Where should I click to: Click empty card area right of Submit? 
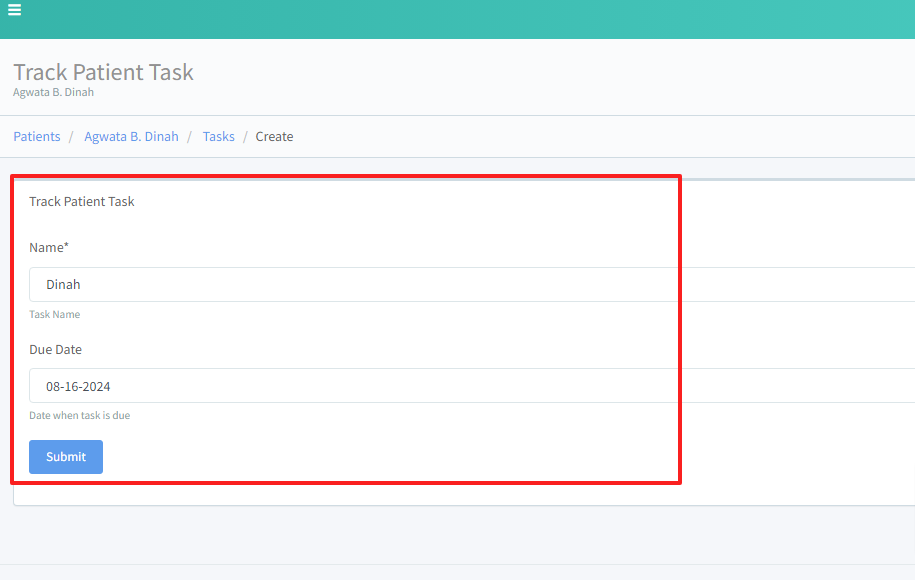coord(400,457)
